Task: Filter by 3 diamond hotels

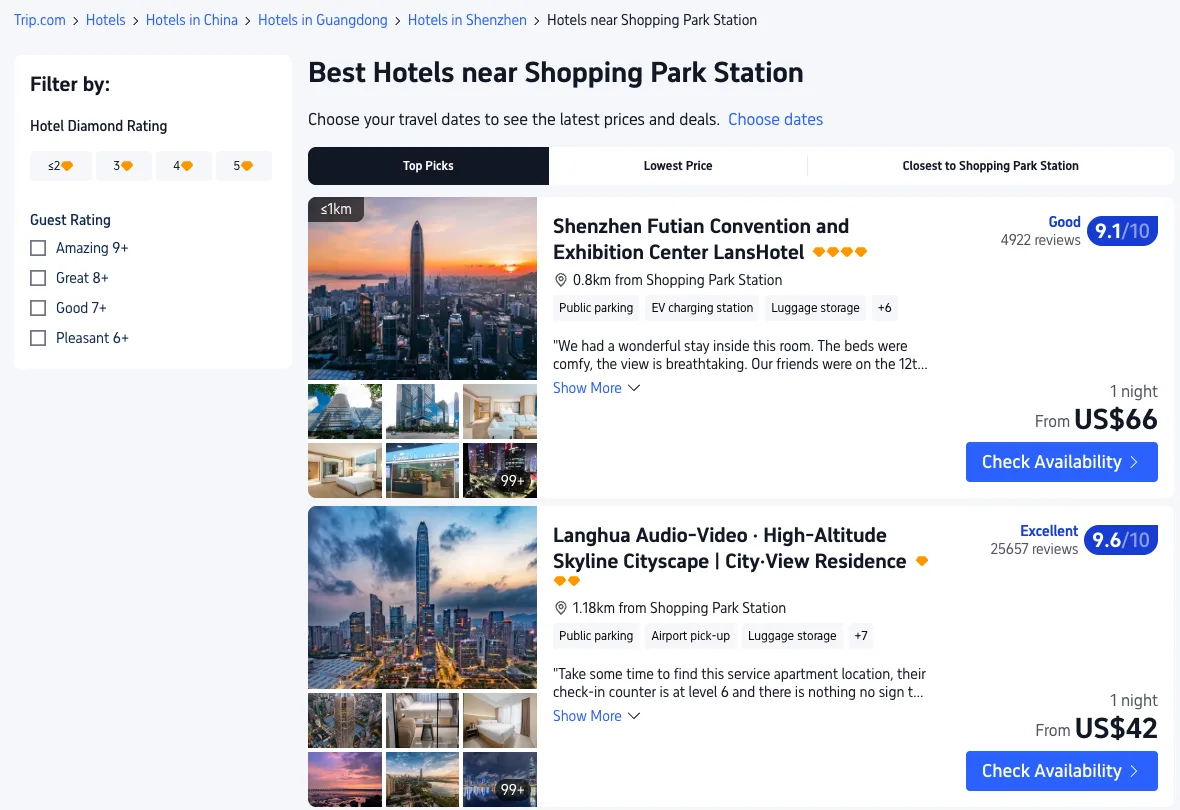Action: (x=123, y=166)
